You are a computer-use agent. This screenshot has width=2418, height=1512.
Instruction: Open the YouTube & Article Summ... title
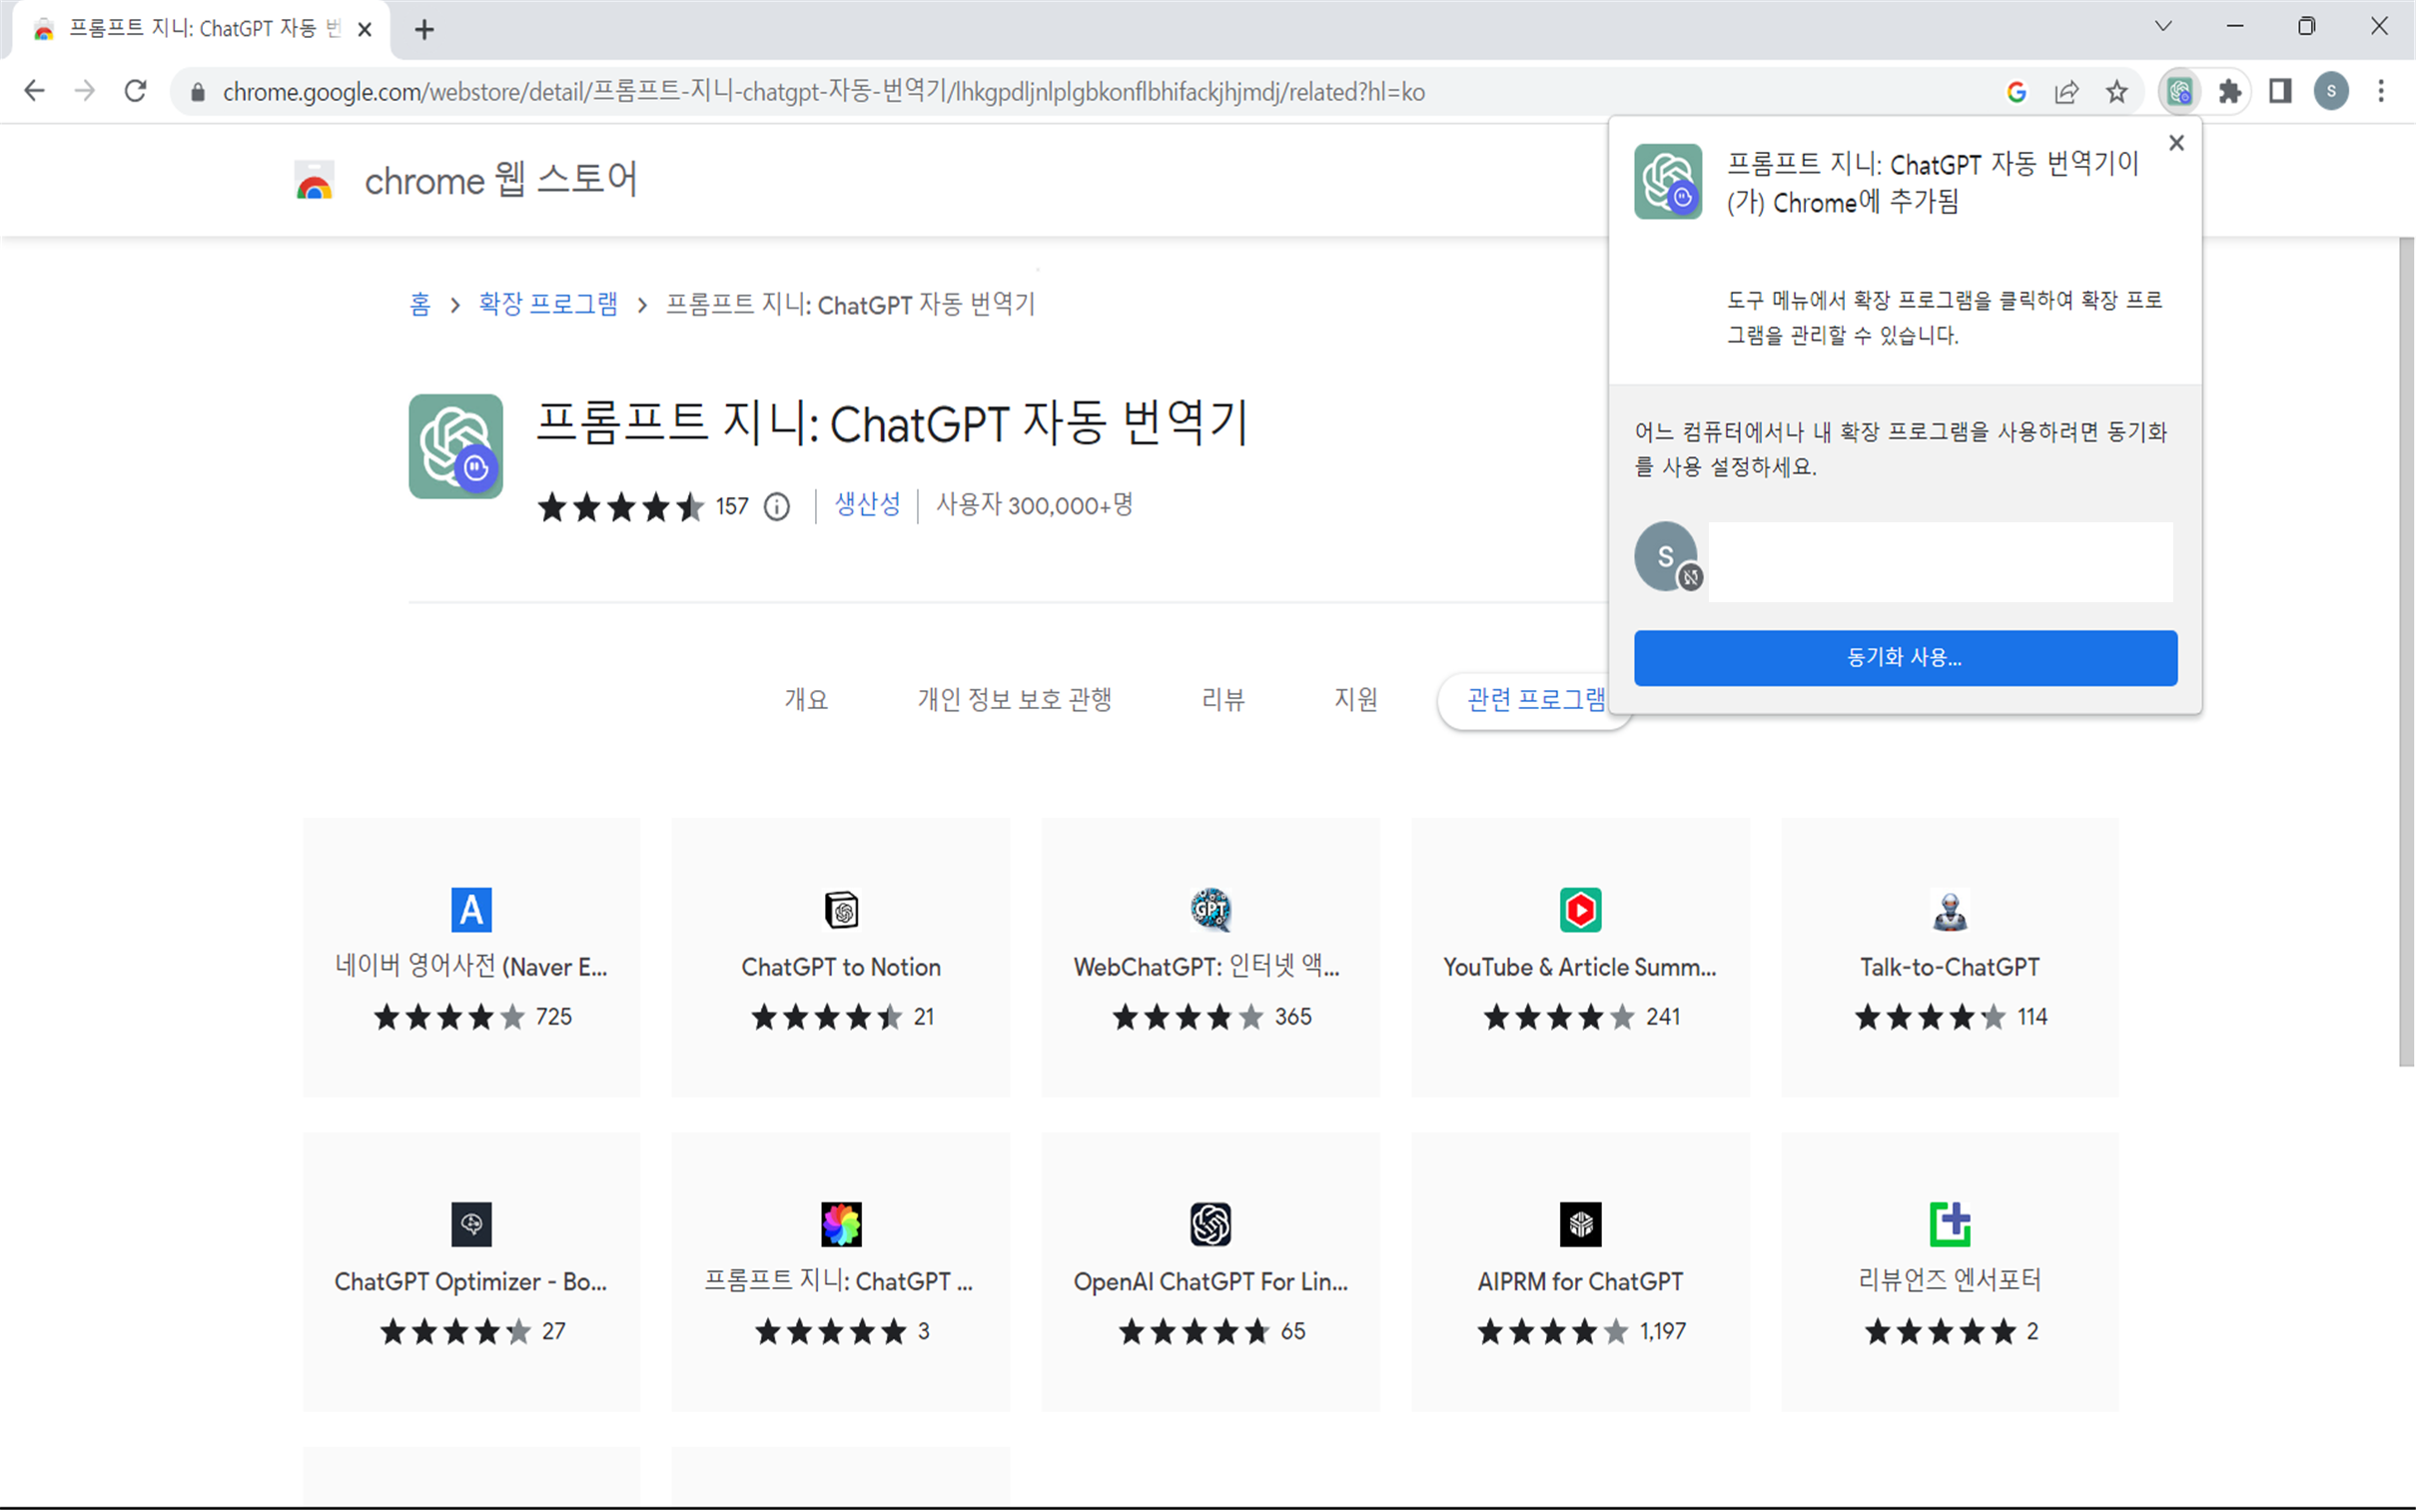[x=1581, y=968]
